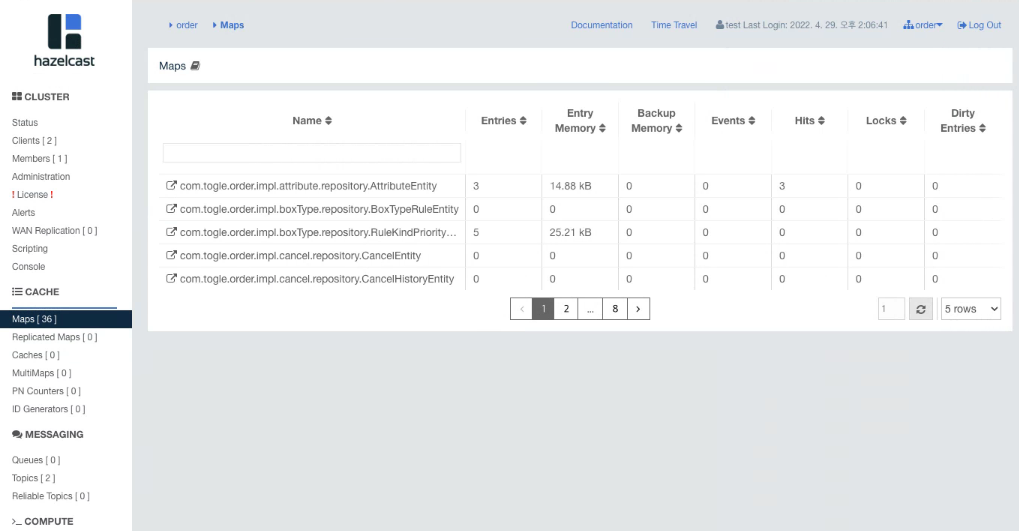Image resolution: width=1019 pixels, height=531 pixels.
Task: Click the Name filter input field
Action: [311, 153]
